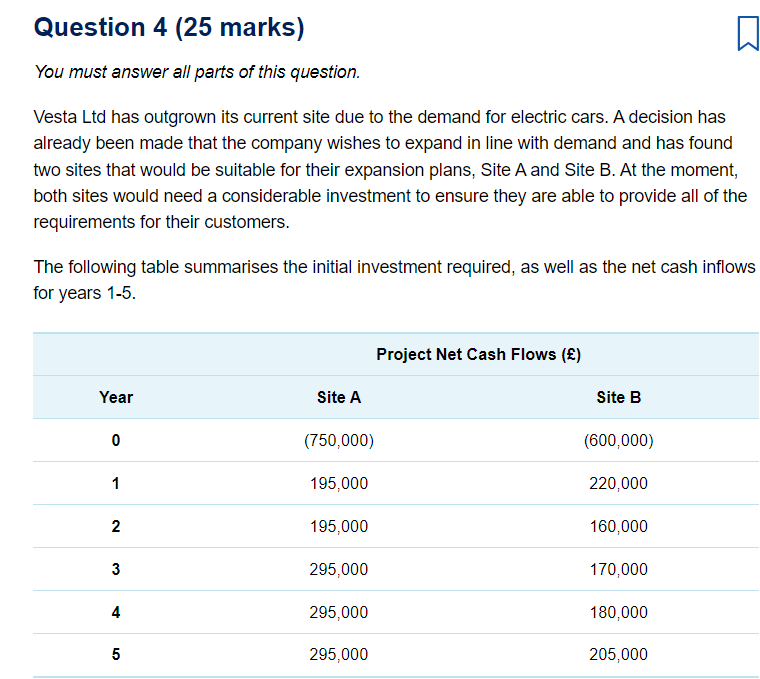Image resolution: width=760 pixels, height=679 pixels.
Task: Click the Year 2 row label
Action: 116,526
